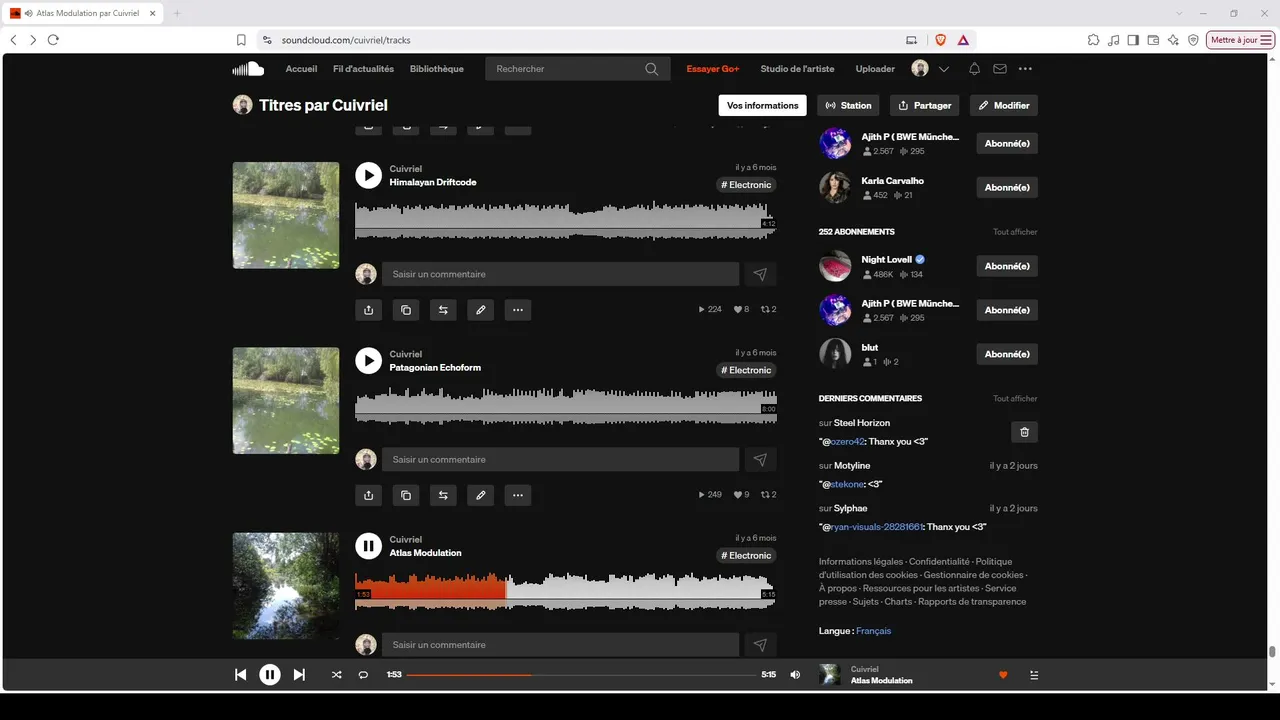This screenshot has width=1280, height=720.
Task: Share the Patagonian Echoform track
Action: pos(369,495)
